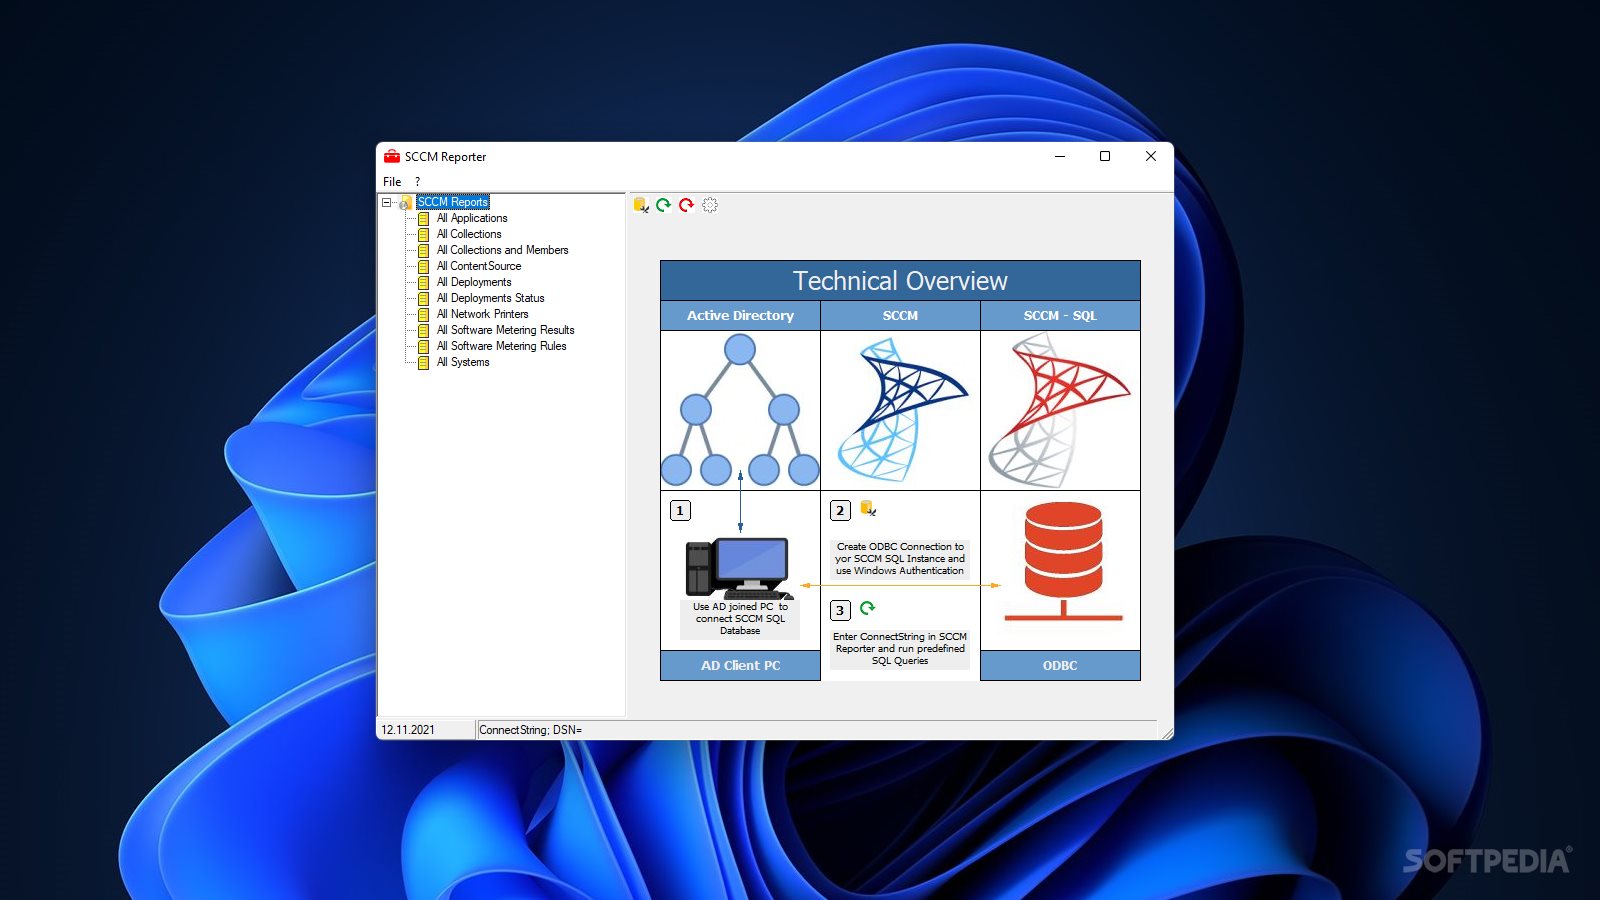Click the SCCM Reports root folder icon
This screenshot has width=1600, height=900.
coord(405,203)
